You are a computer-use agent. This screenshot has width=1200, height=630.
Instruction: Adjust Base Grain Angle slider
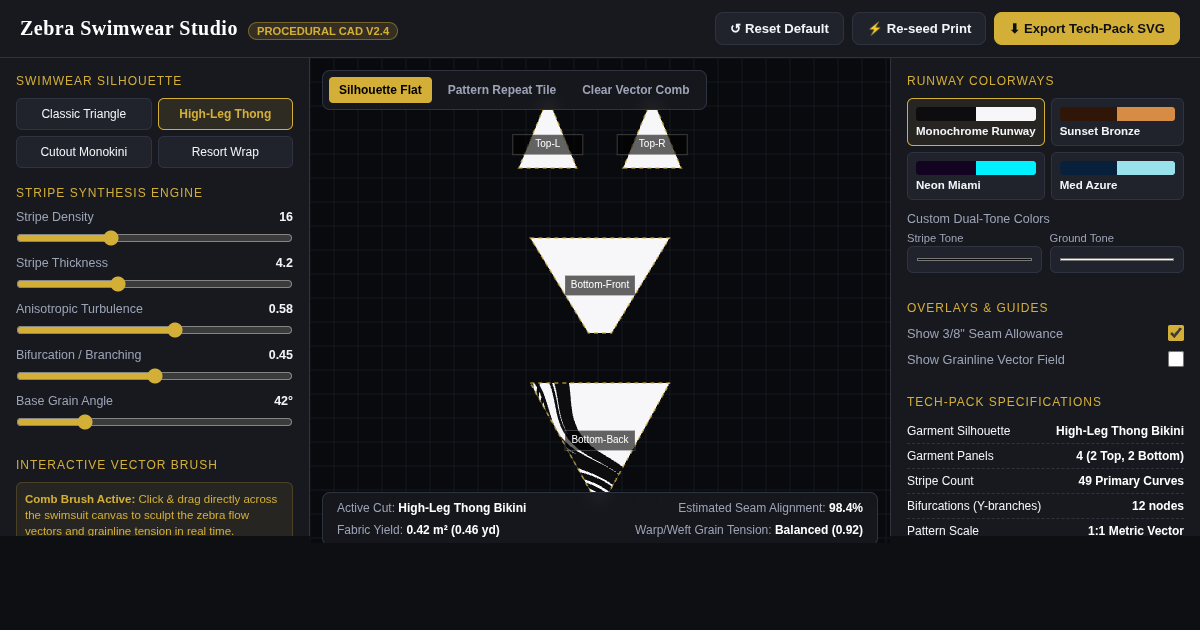point(154,422)
